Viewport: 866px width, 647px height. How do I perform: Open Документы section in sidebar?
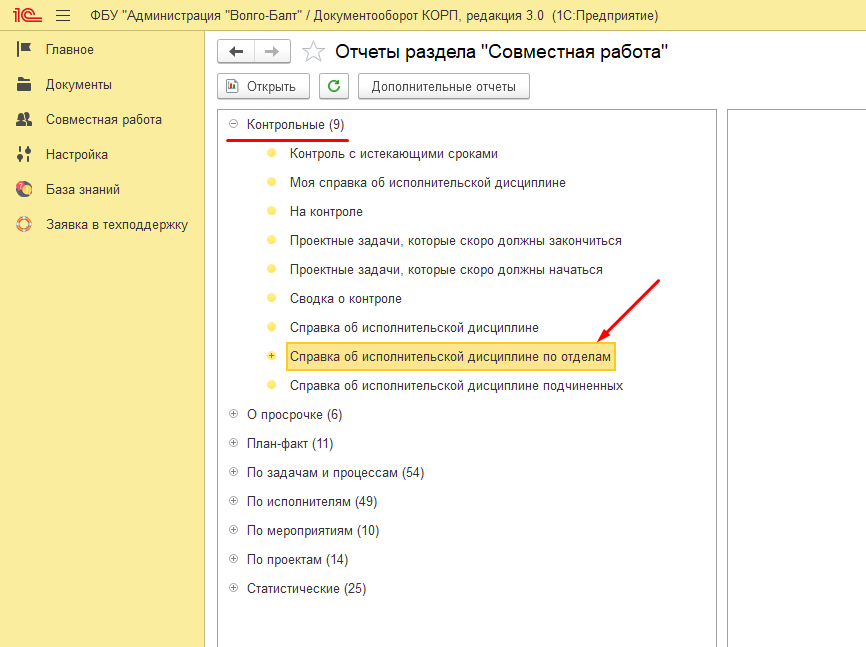tap(78, 85)
